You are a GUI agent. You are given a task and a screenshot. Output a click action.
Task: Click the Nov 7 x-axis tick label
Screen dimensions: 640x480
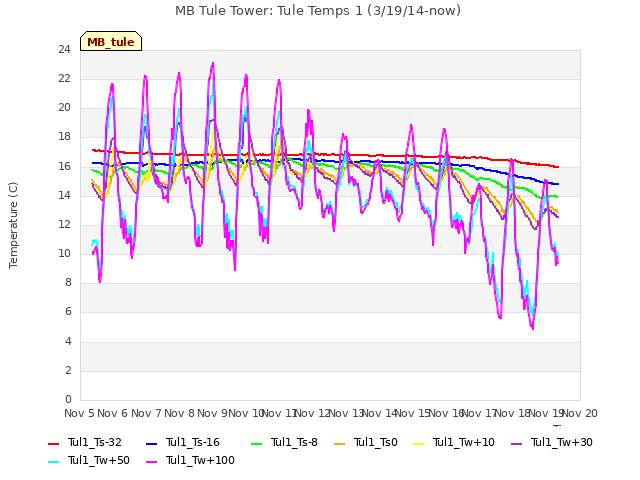tap(146, 413)
